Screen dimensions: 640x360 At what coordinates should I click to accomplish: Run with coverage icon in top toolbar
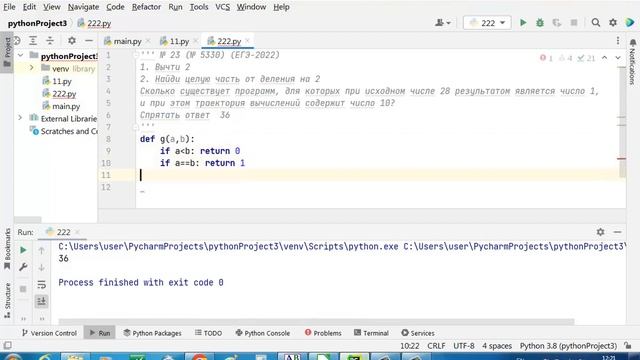click(x=557, y=23)
